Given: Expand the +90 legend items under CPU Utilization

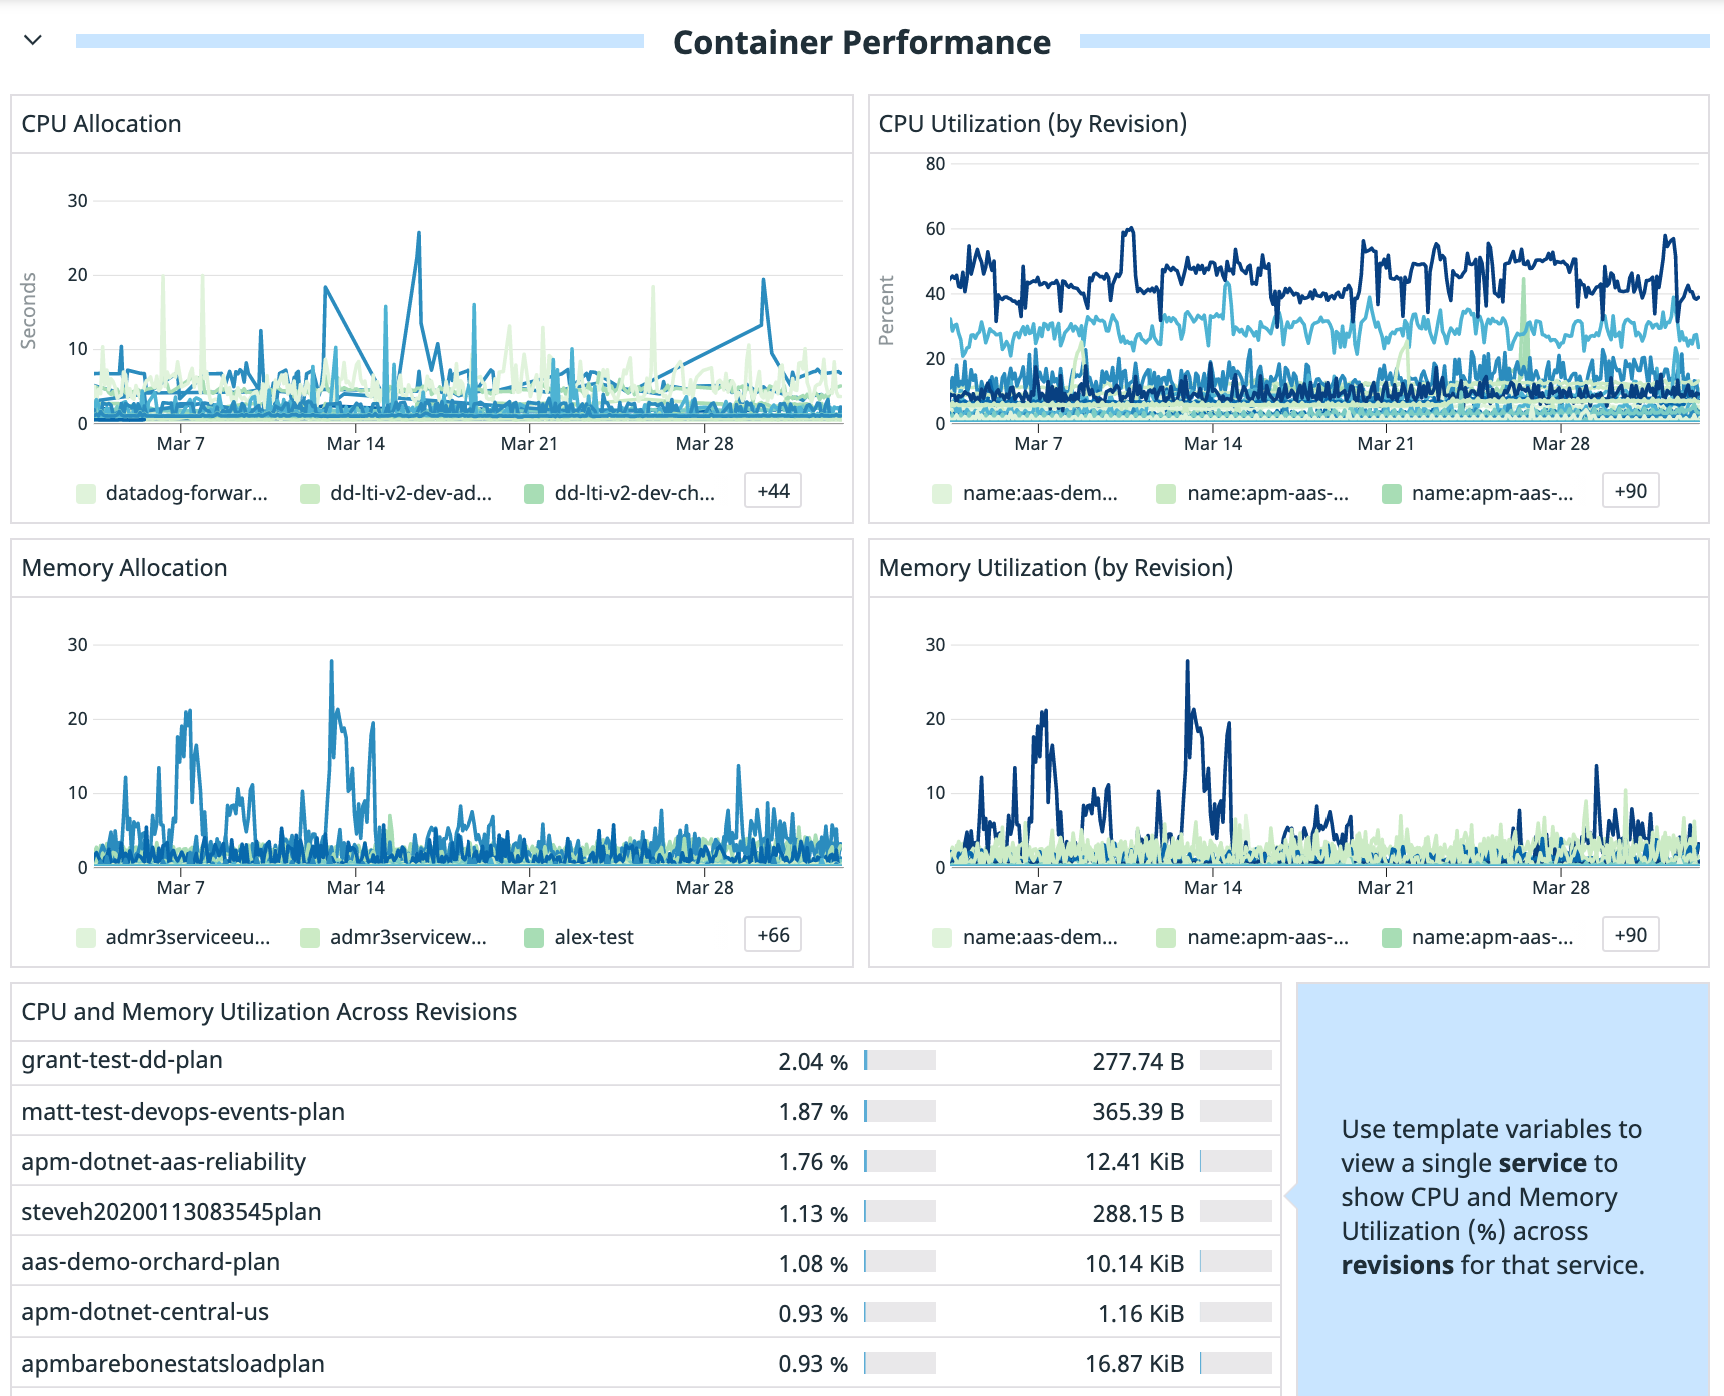Looking at the screenshot, I should (x=1630, y=490).
